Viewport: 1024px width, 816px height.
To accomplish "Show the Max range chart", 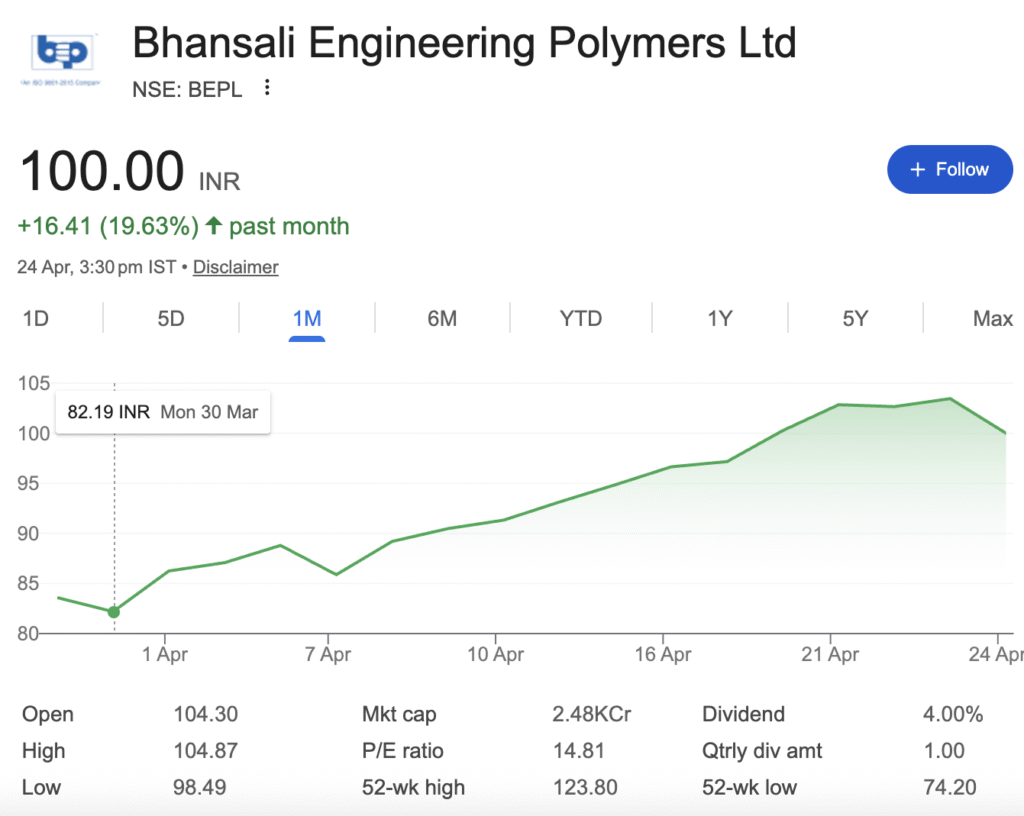I will [x=992, y=319].
